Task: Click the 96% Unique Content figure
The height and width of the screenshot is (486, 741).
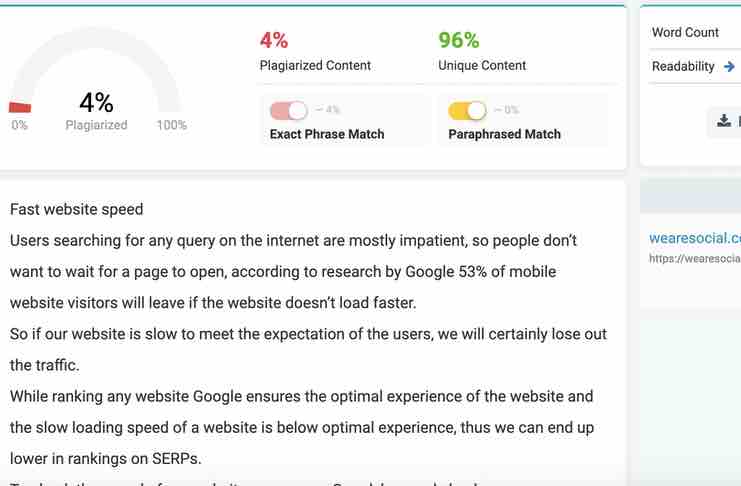Action: coord(458,40)
